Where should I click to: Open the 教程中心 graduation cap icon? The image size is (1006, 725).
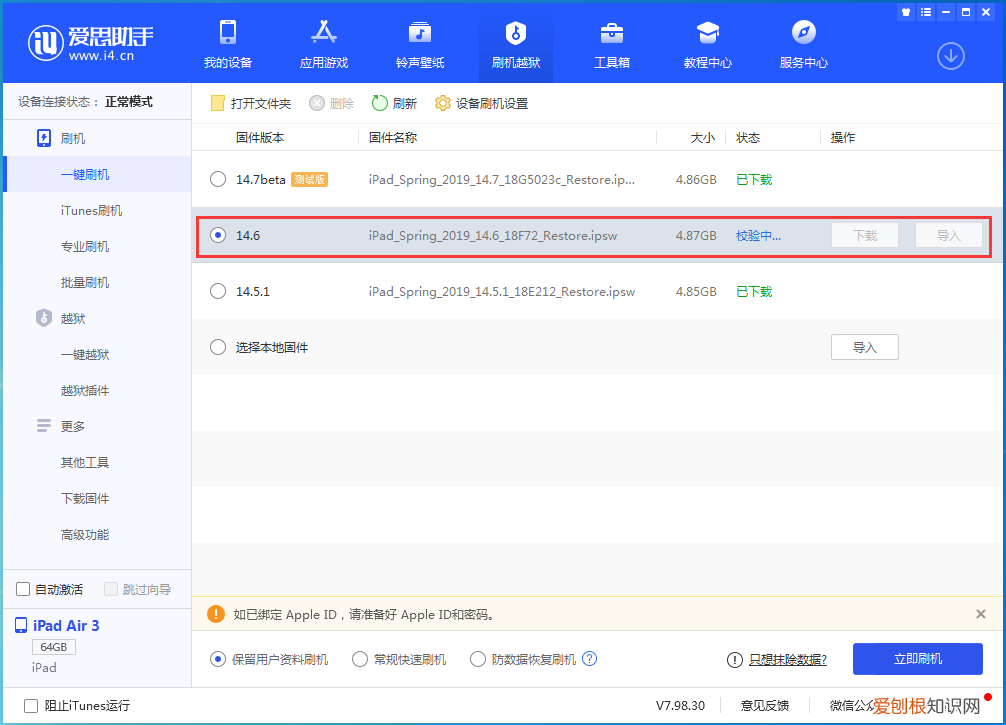pos(708,33)
